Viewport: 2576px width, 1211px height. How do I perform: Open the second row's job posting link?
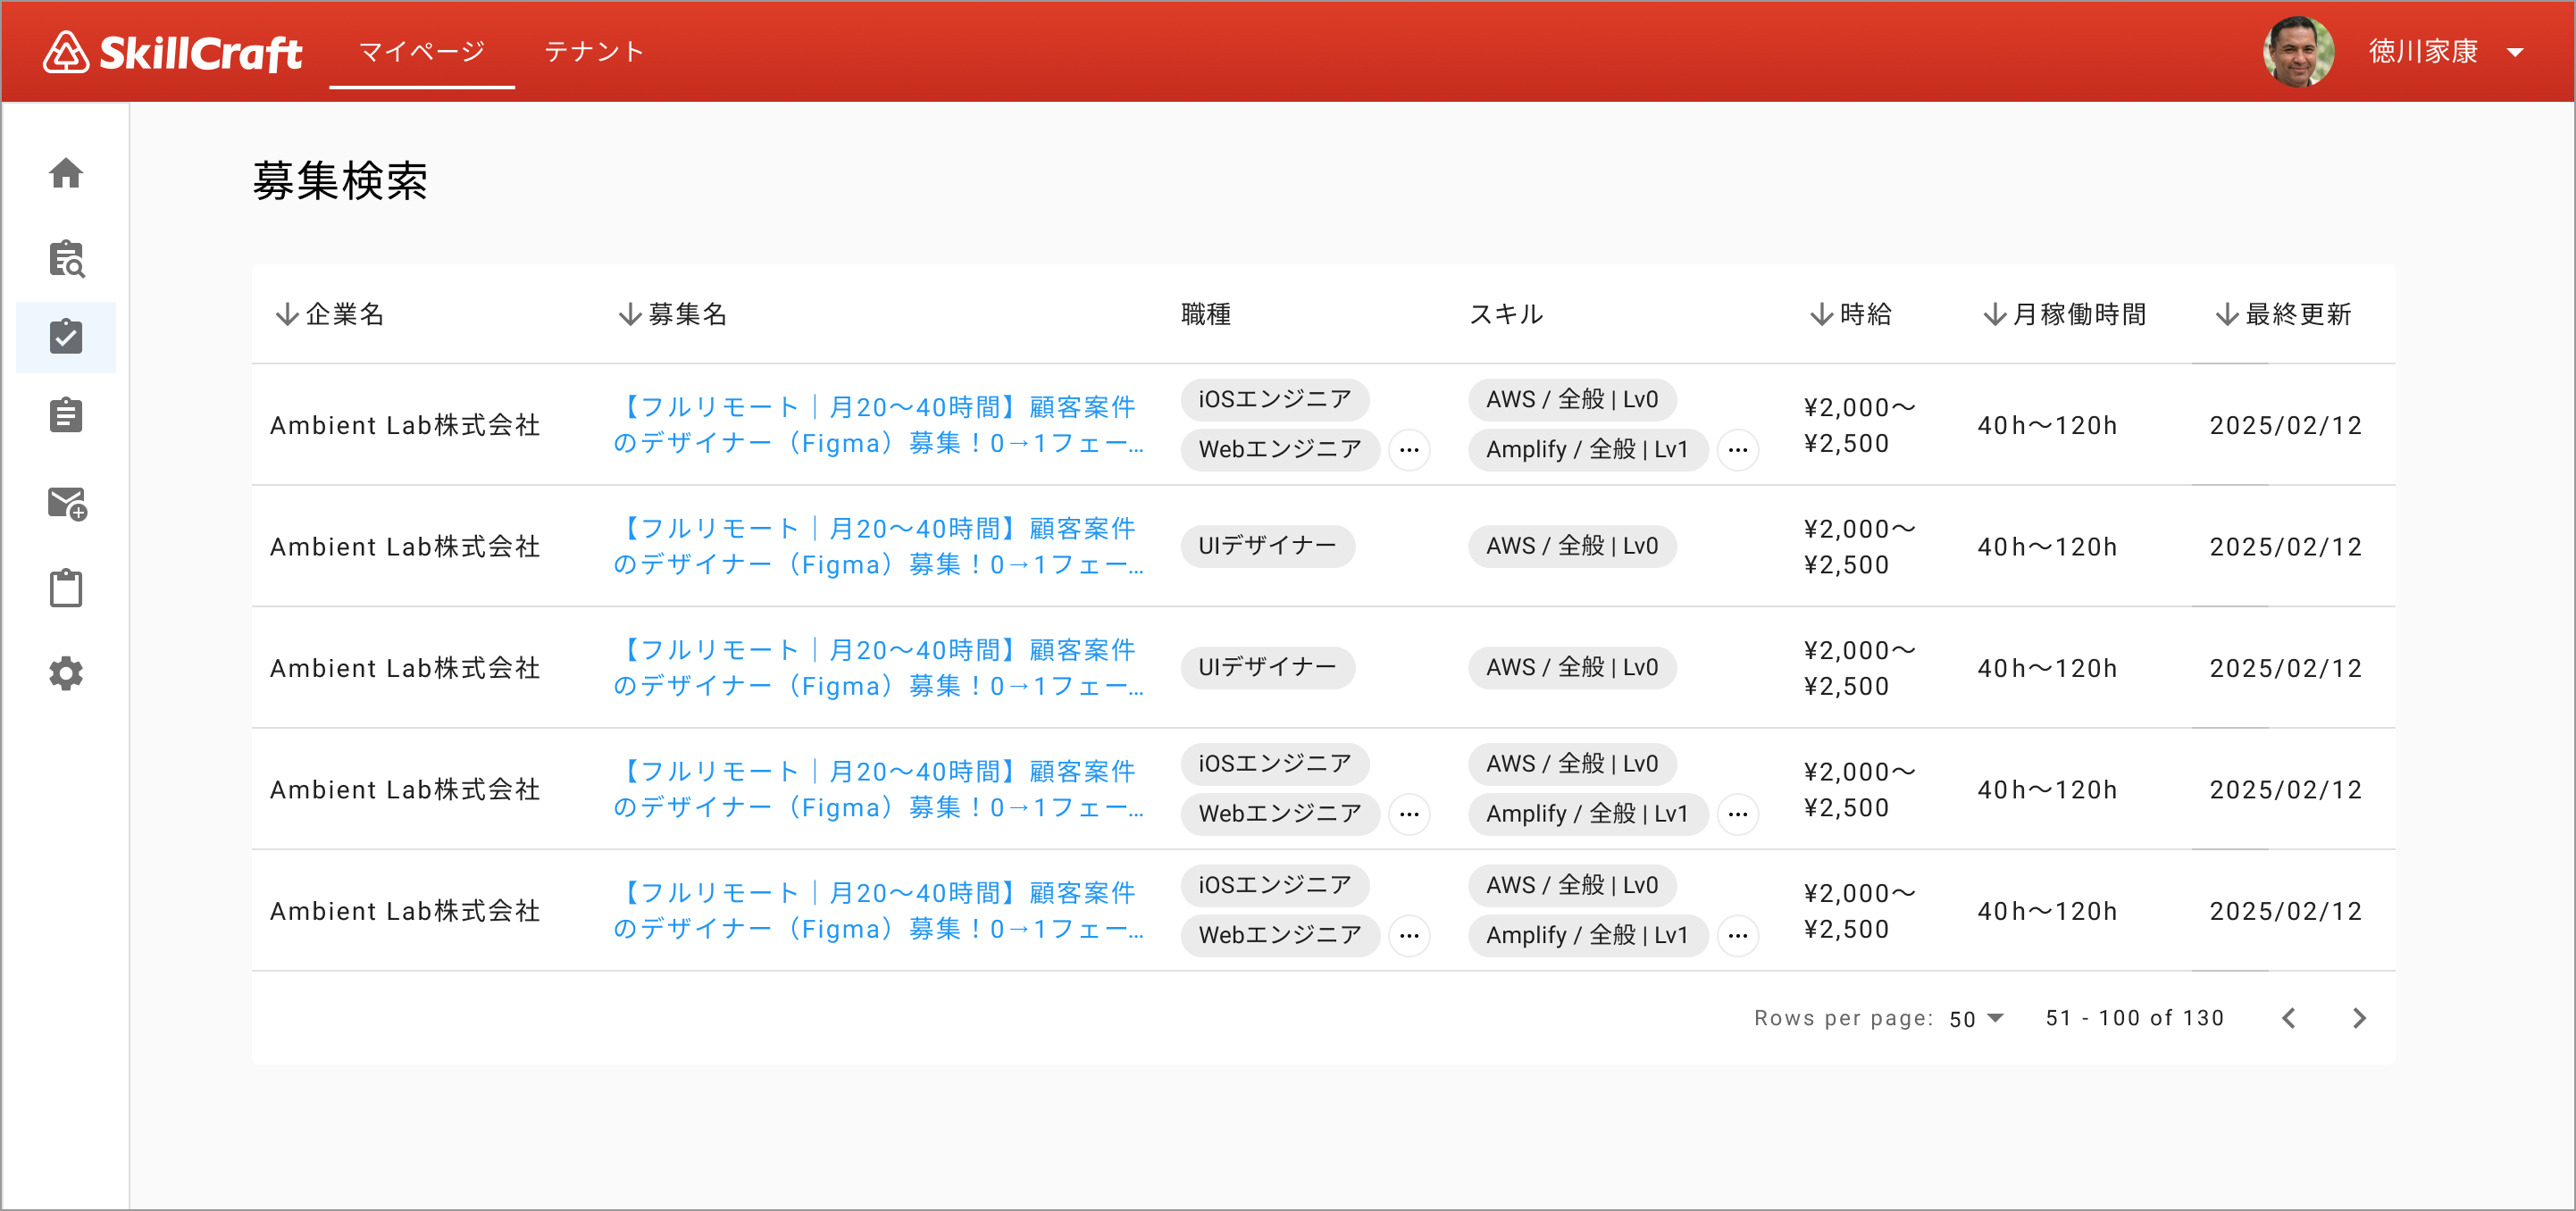click(878, 546)
